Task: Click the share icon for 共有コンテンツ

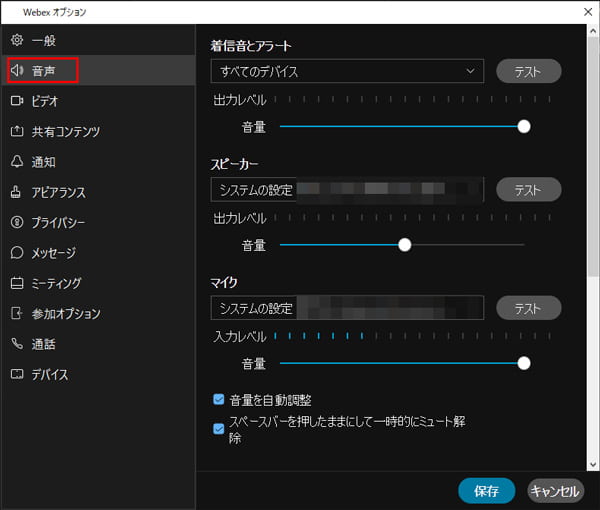Action: coord(17,131)
